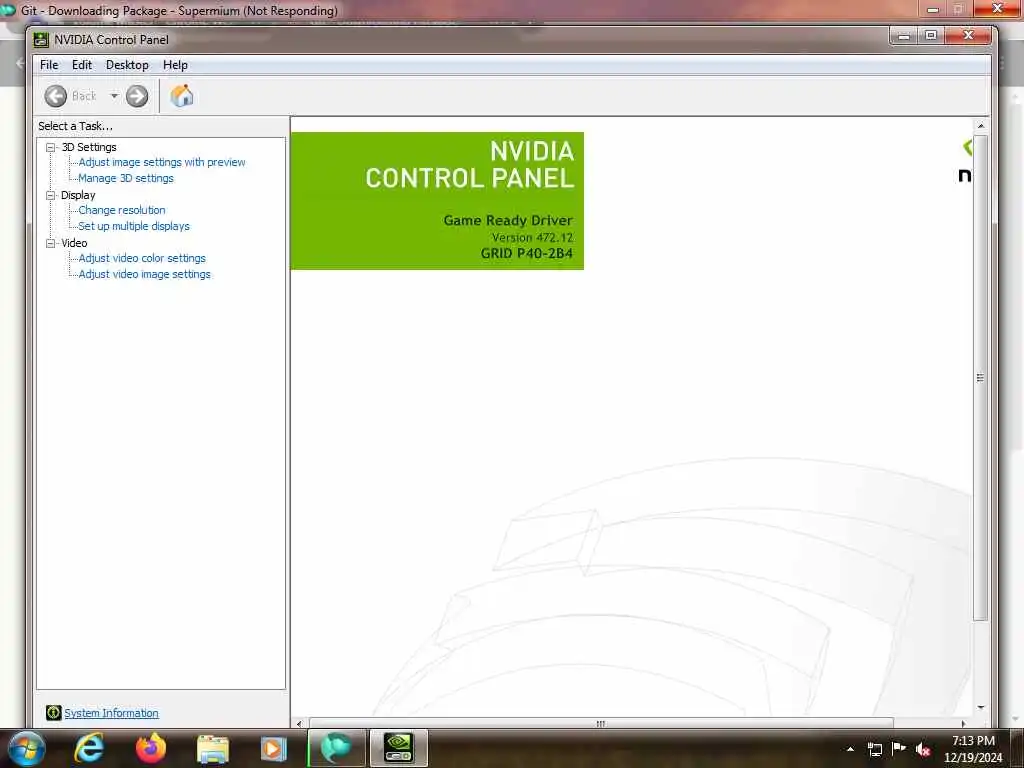Image resolution: width=1024 pixels, height=768 pixels.
Task: Open Windows Media Player taskbar icon
Action: [274, 749]
